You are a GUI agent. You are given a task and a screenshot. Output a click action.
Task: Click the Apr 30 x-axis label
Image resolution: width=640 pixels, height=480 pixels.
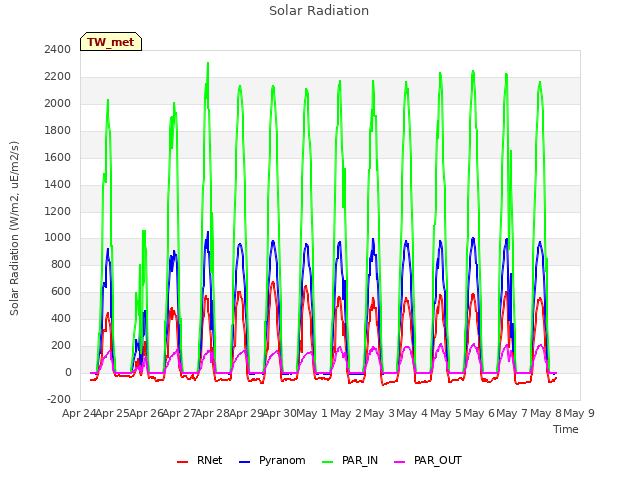click(279, 413)
